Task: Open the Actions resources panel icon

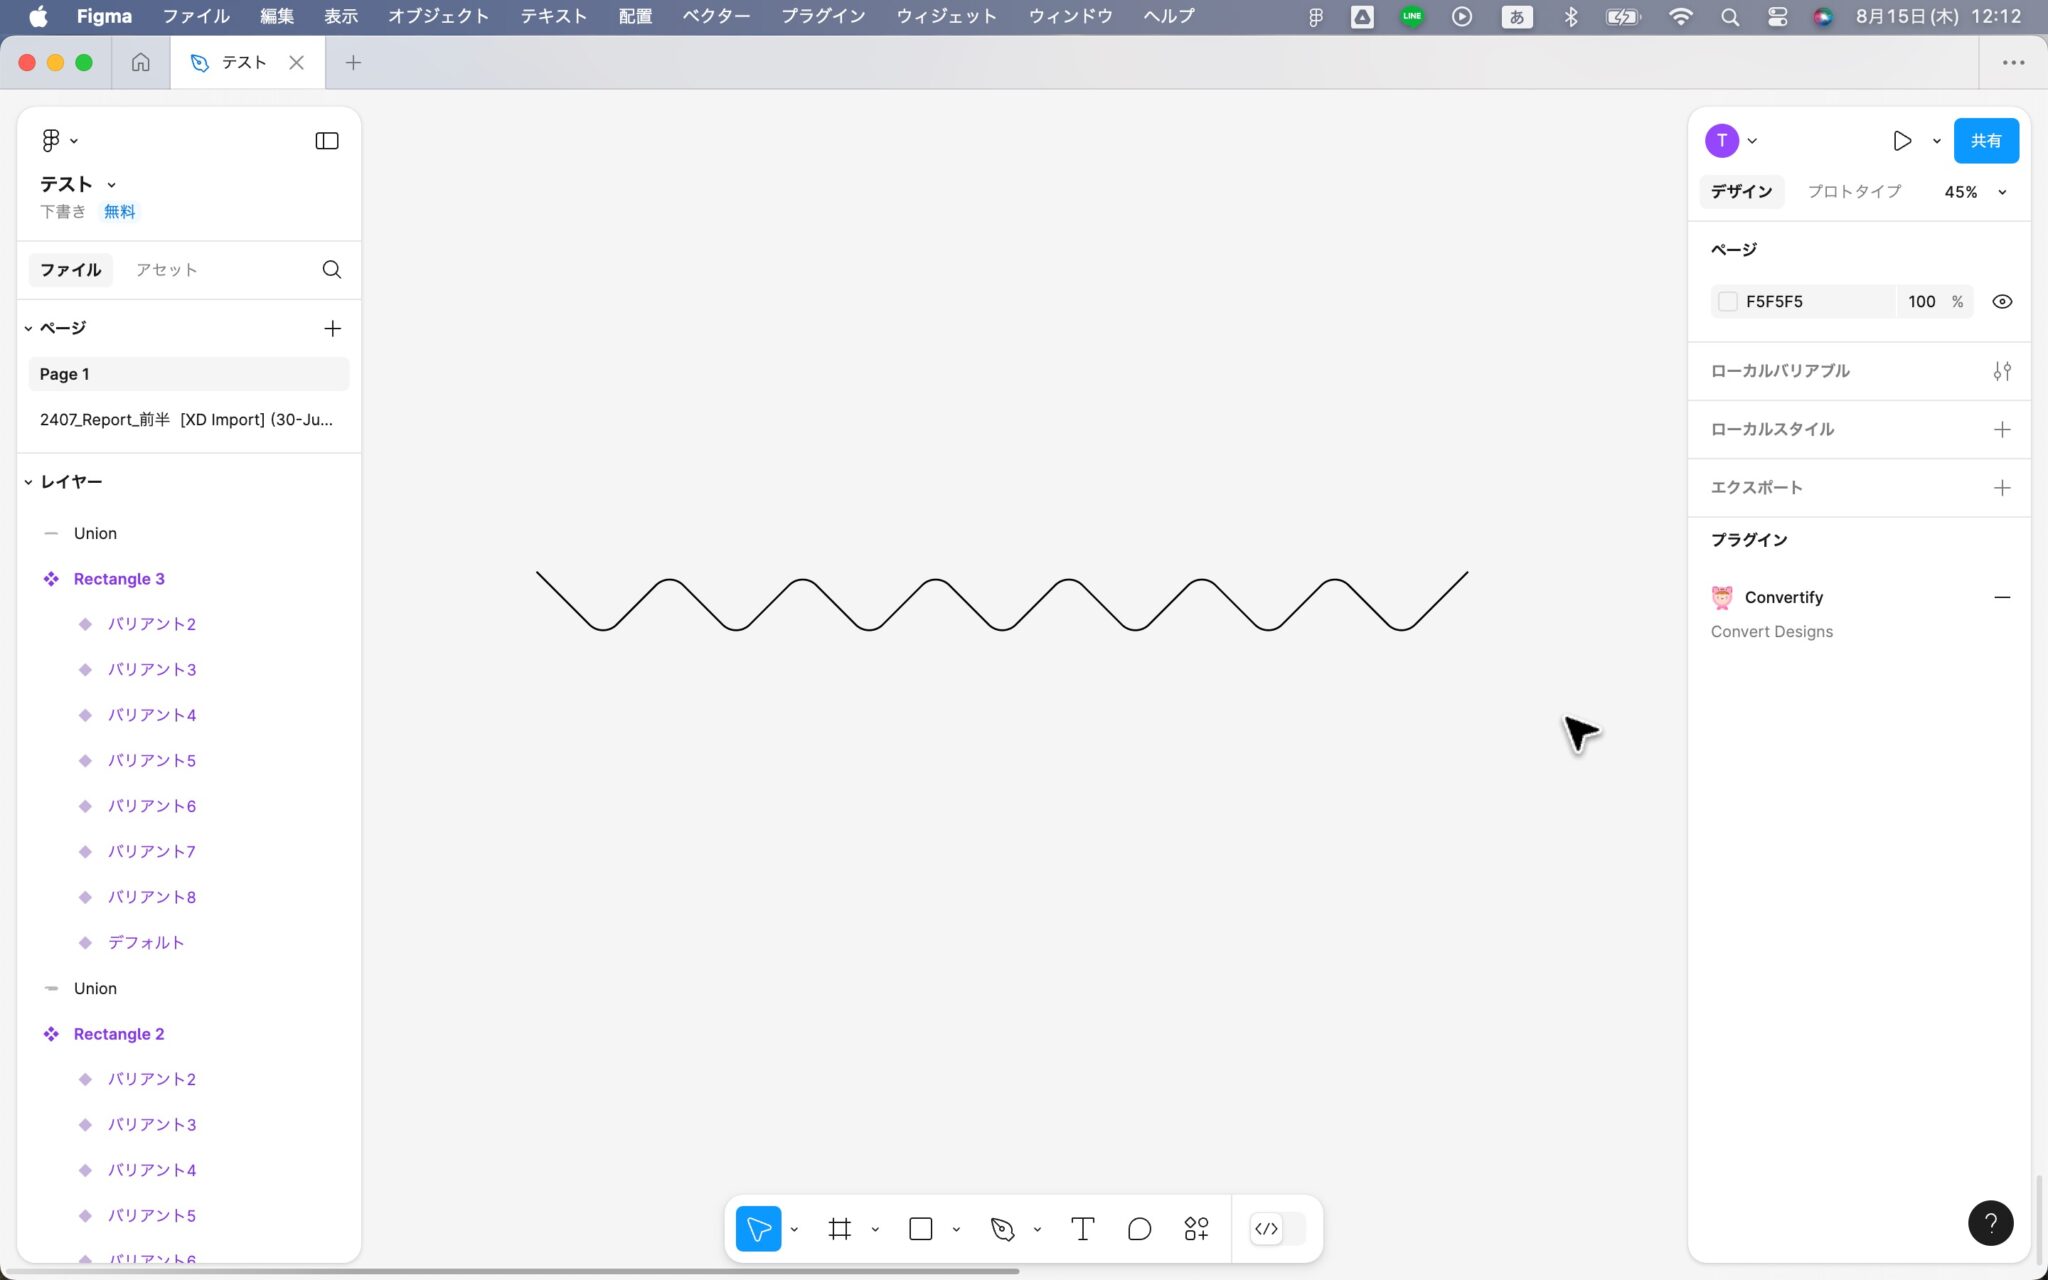Action: coord(1195,1228)
